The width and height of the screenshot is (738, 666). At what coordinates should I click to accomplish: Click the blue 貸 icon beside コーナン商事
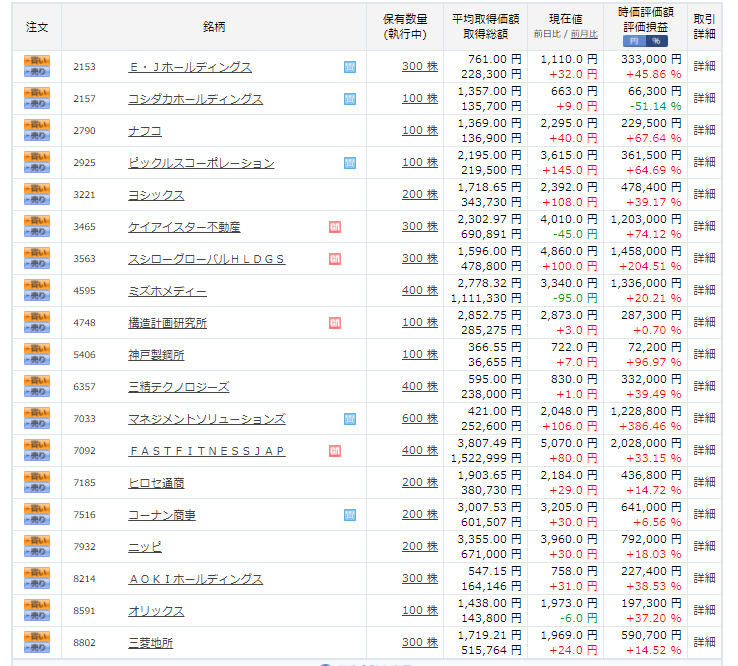[x=350, y=515]
